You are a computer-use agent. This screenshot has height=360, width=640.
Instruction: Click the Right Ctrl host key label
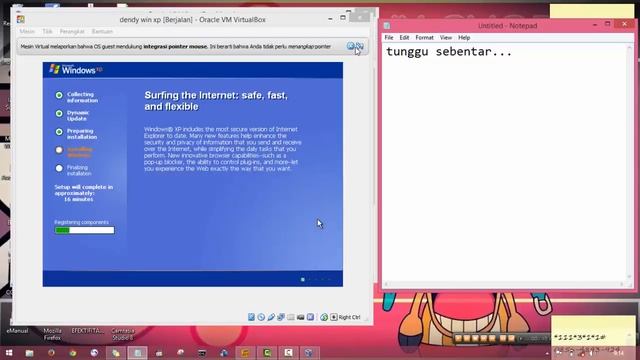coord(349,317)
